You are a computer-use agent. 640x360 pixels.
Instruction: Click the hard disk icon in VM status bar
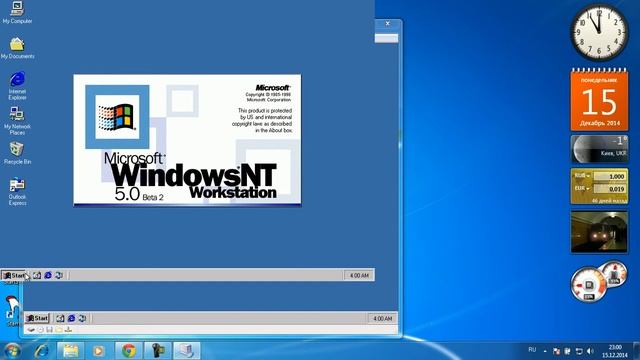tap(31, 329)
